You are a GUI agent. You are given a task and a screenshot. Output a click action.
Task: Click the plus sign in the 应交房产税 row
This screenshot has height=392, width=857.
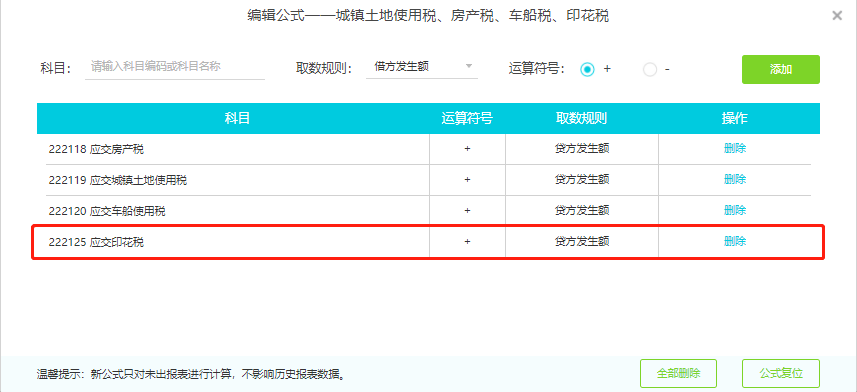click(x=467, y=148)
